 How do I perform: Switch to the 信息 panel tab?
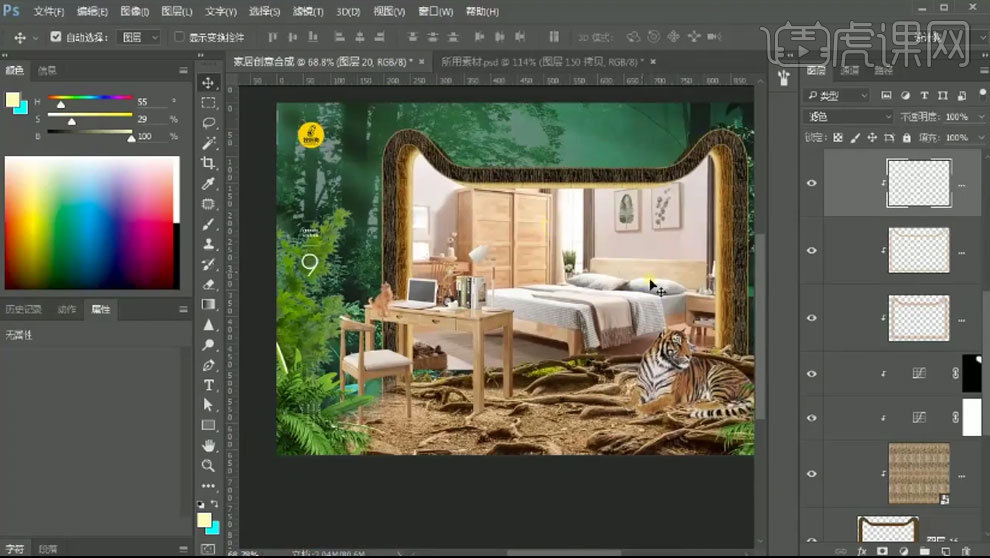coord(47,71)
